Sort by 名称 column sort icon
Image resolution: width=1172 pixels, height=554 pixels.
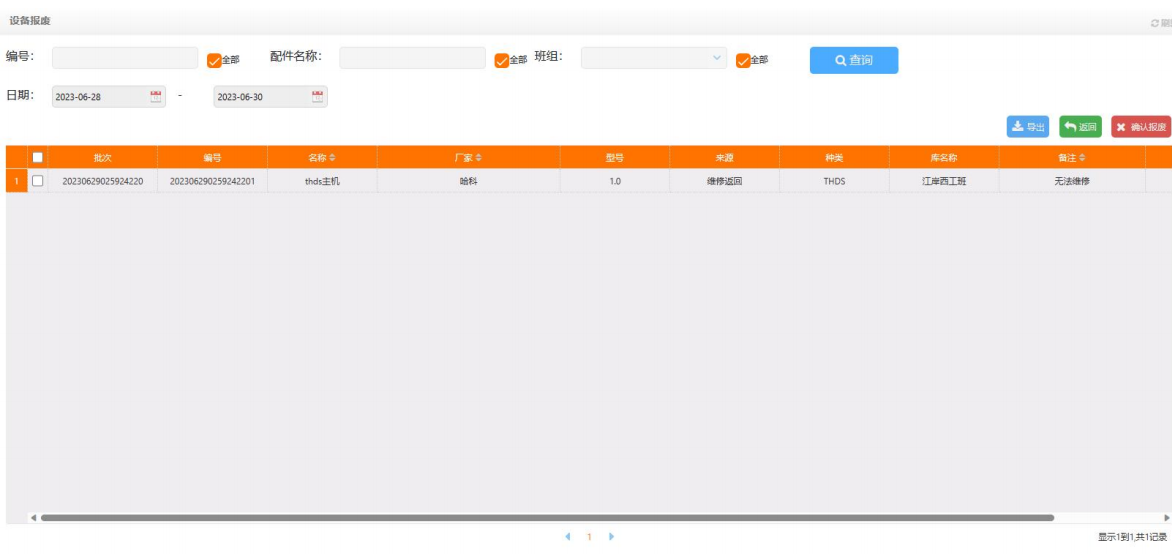(x=333, y=158)
